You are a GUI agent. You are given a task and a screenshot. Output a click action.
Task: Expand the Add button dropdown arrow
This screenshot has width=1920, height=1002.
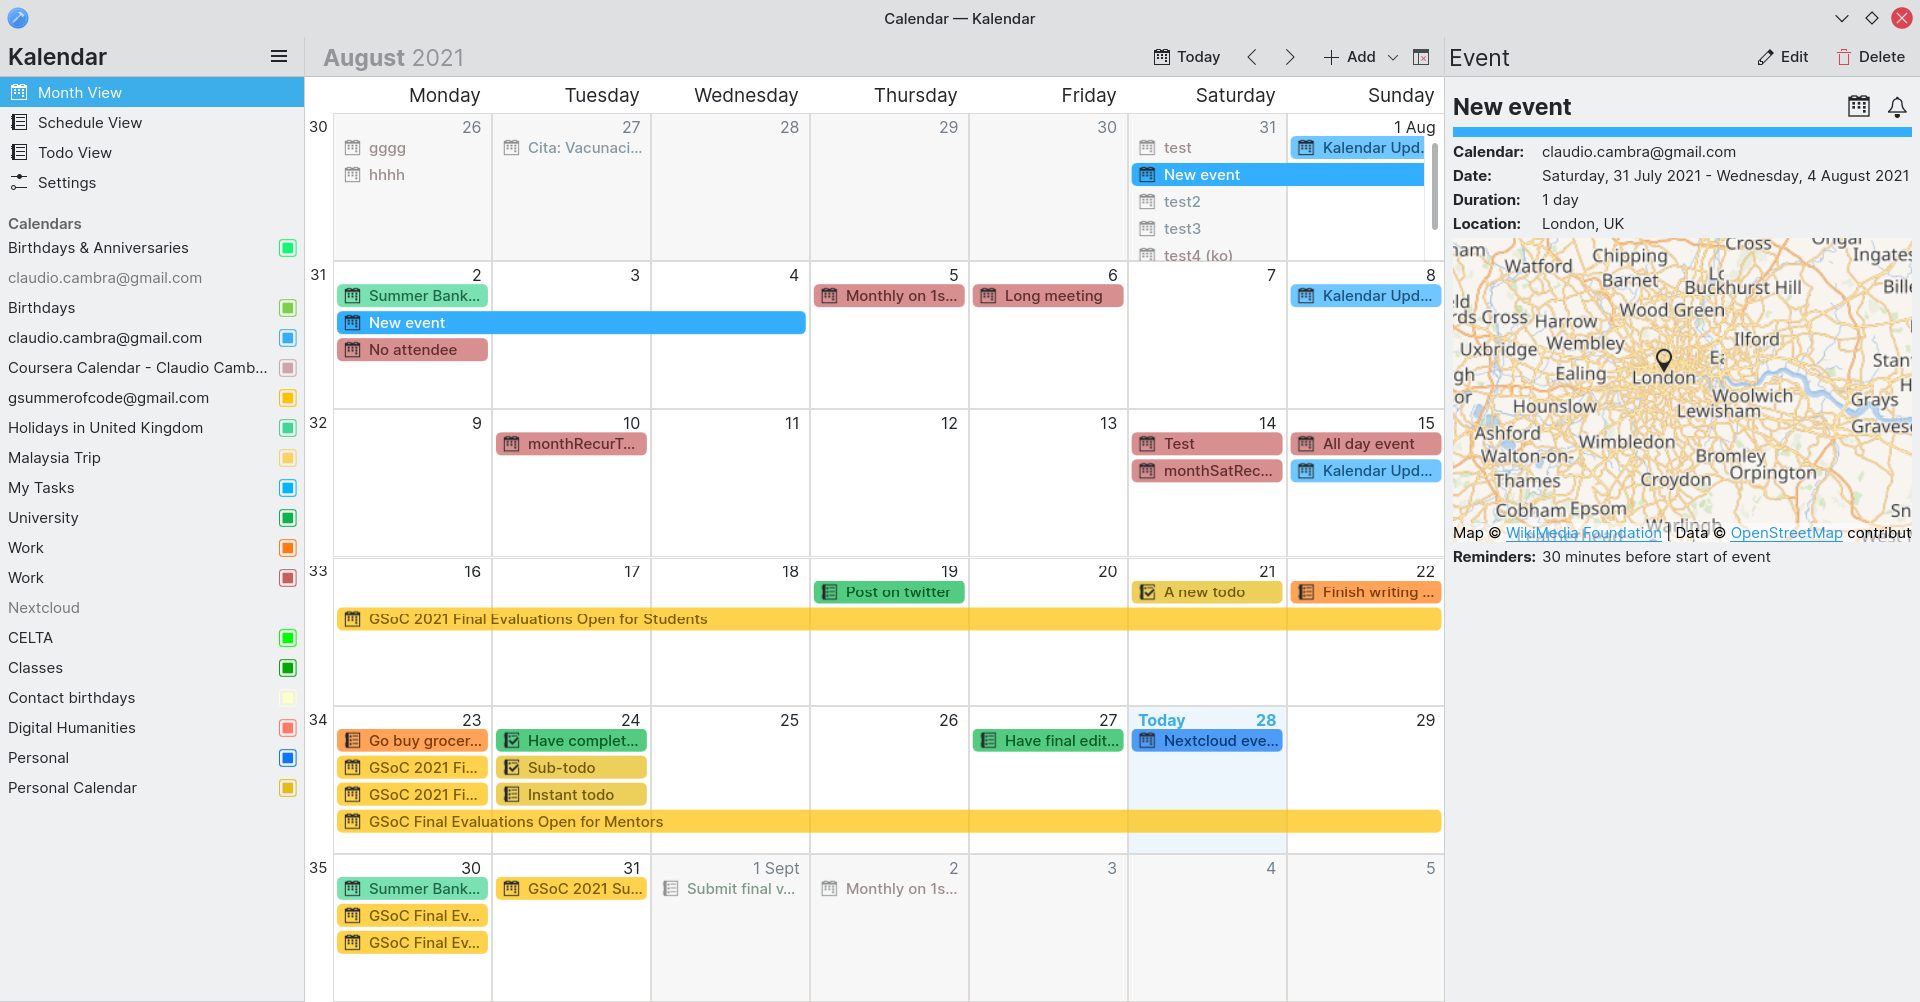[x=1393, y=57]
